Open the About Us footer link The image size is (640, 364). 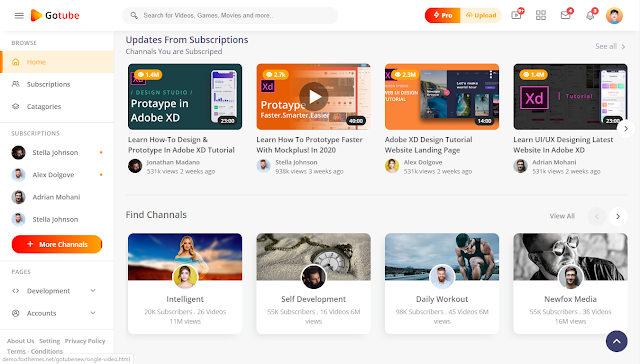(20, 341)
